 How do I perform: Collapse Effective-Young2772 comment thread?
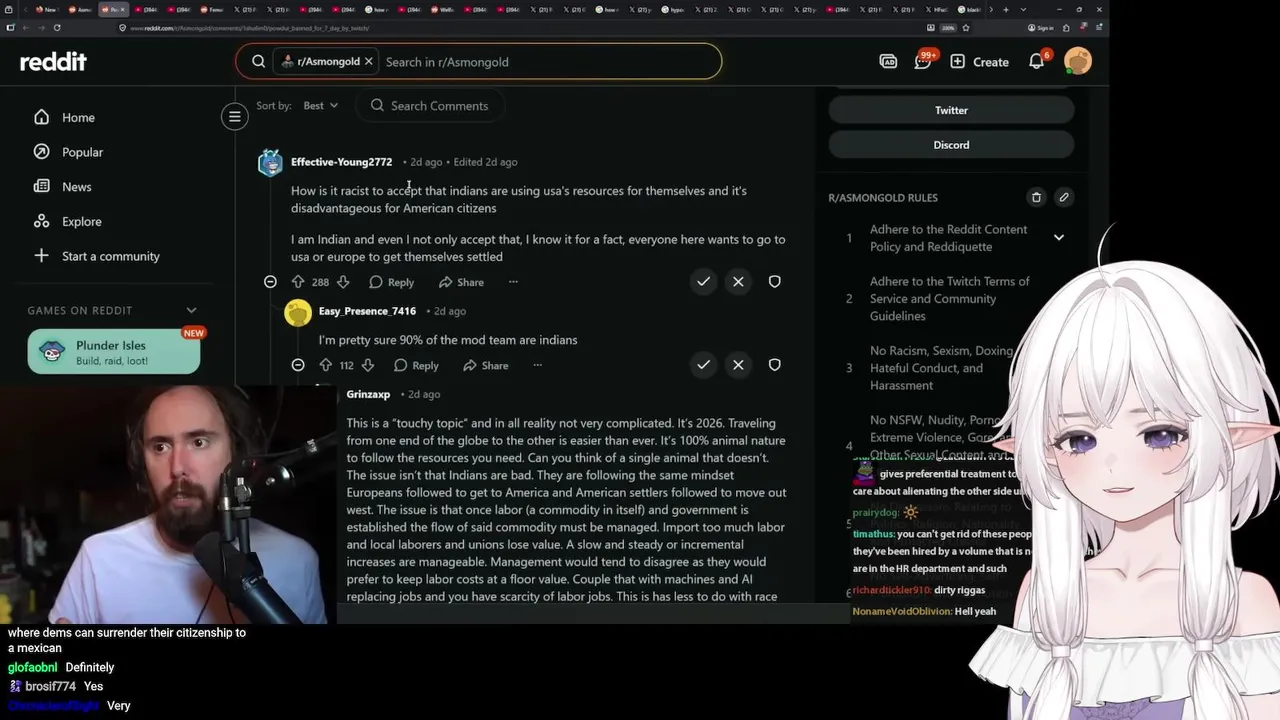click(270, 282)
